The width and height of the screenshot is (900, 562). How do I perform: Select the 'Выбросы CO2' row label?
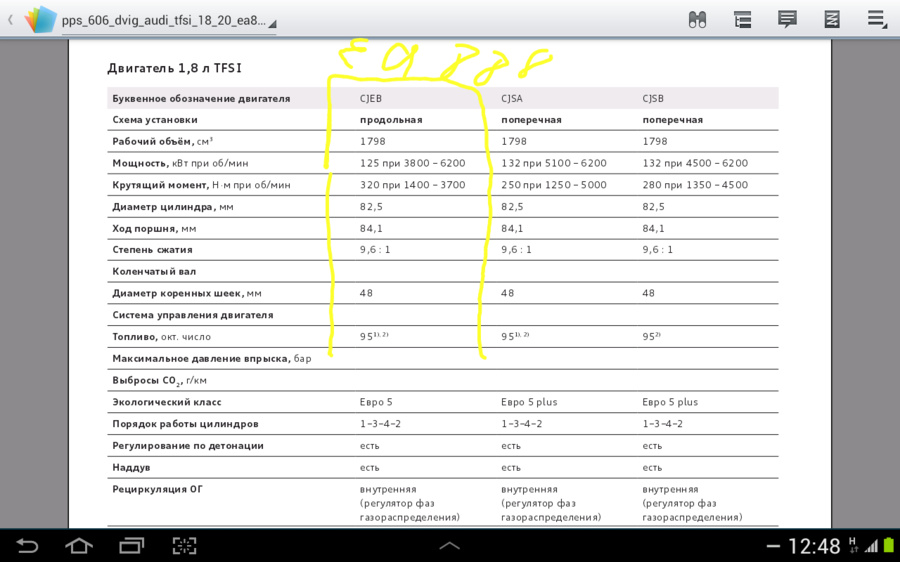pos(160,381)
